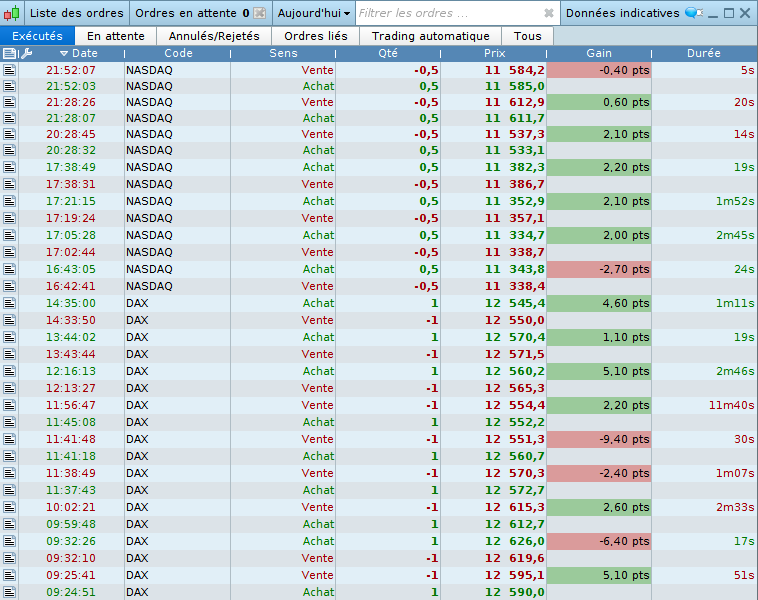Viewport: 758px width, 600px height.
Task: Open the Trading automatique tab
Action: 430,36
